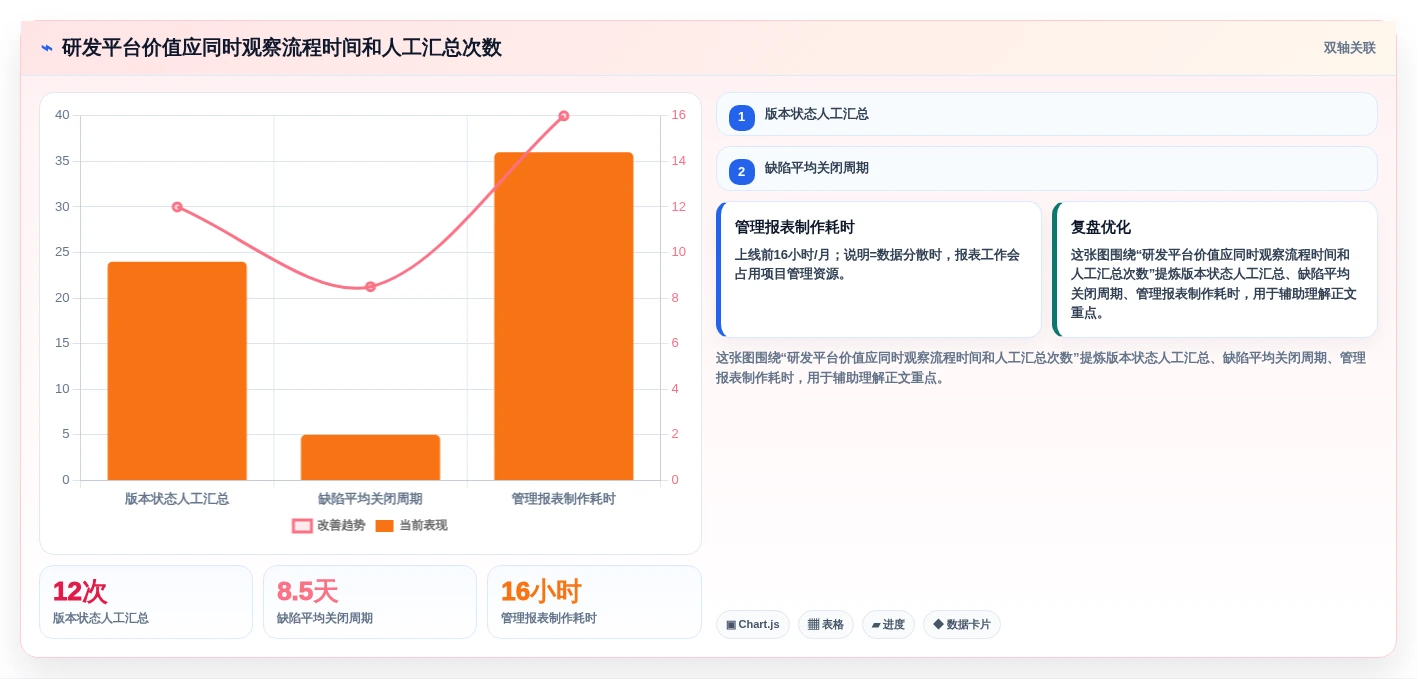The height and width of the screenshot is (679, 1417).
Task: Click the 8.5天 metric value
Action: point(307,591)
